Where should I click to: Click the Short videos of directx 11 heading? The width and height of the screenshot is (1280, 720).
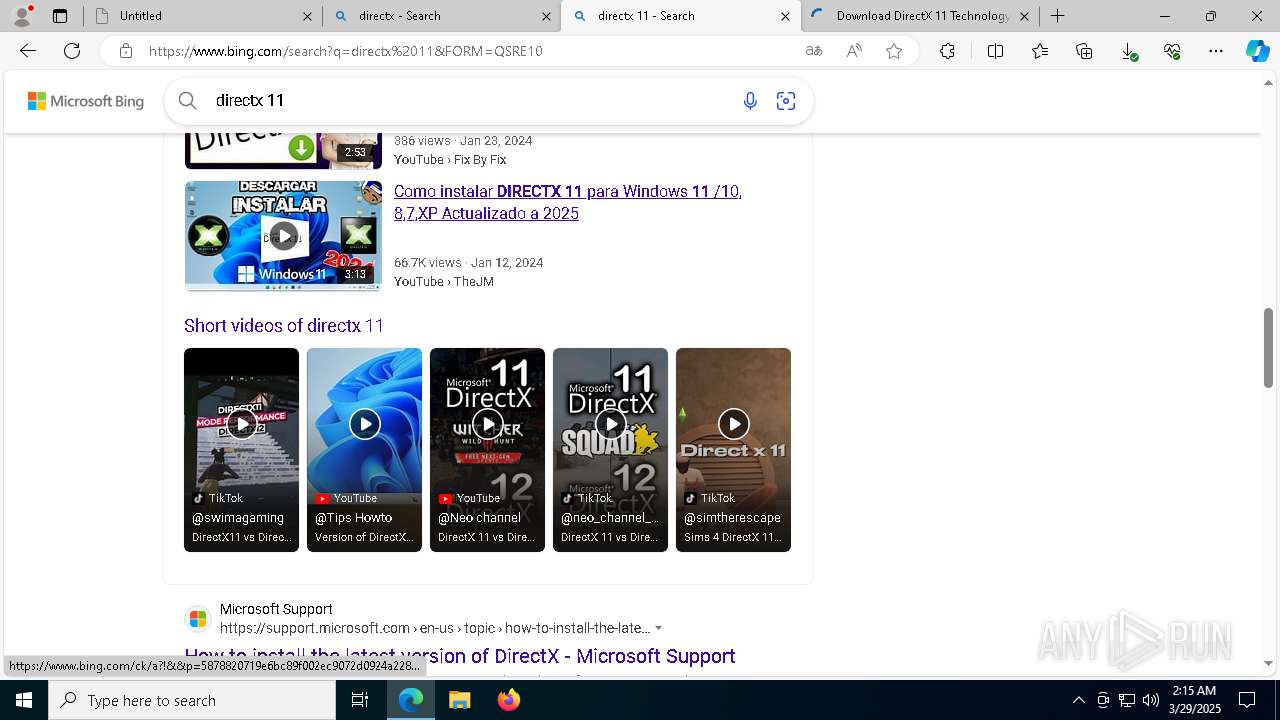[x=284, y=326]
